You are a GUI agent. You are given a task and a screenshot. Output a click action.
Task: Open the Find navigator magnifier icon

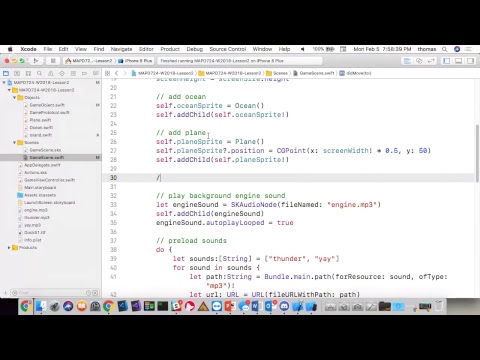click(39, 73)
